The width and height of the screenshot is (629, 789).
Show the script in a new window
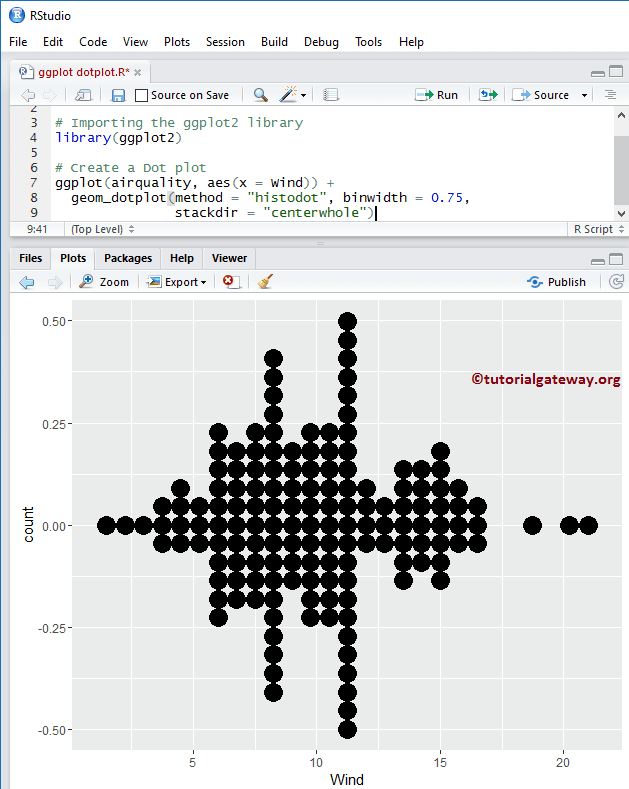(84, 95)
